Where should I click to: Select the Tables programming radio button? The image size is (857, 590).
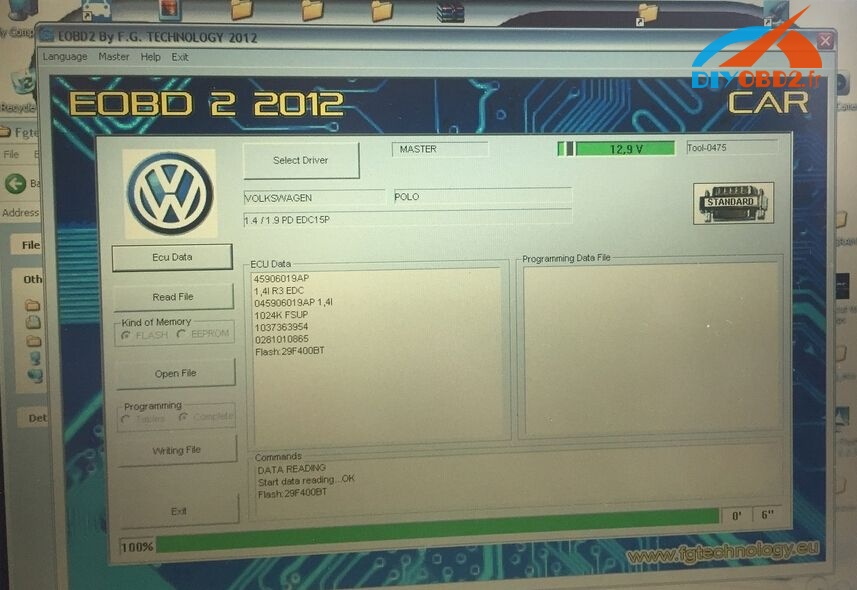coord(126,419)
